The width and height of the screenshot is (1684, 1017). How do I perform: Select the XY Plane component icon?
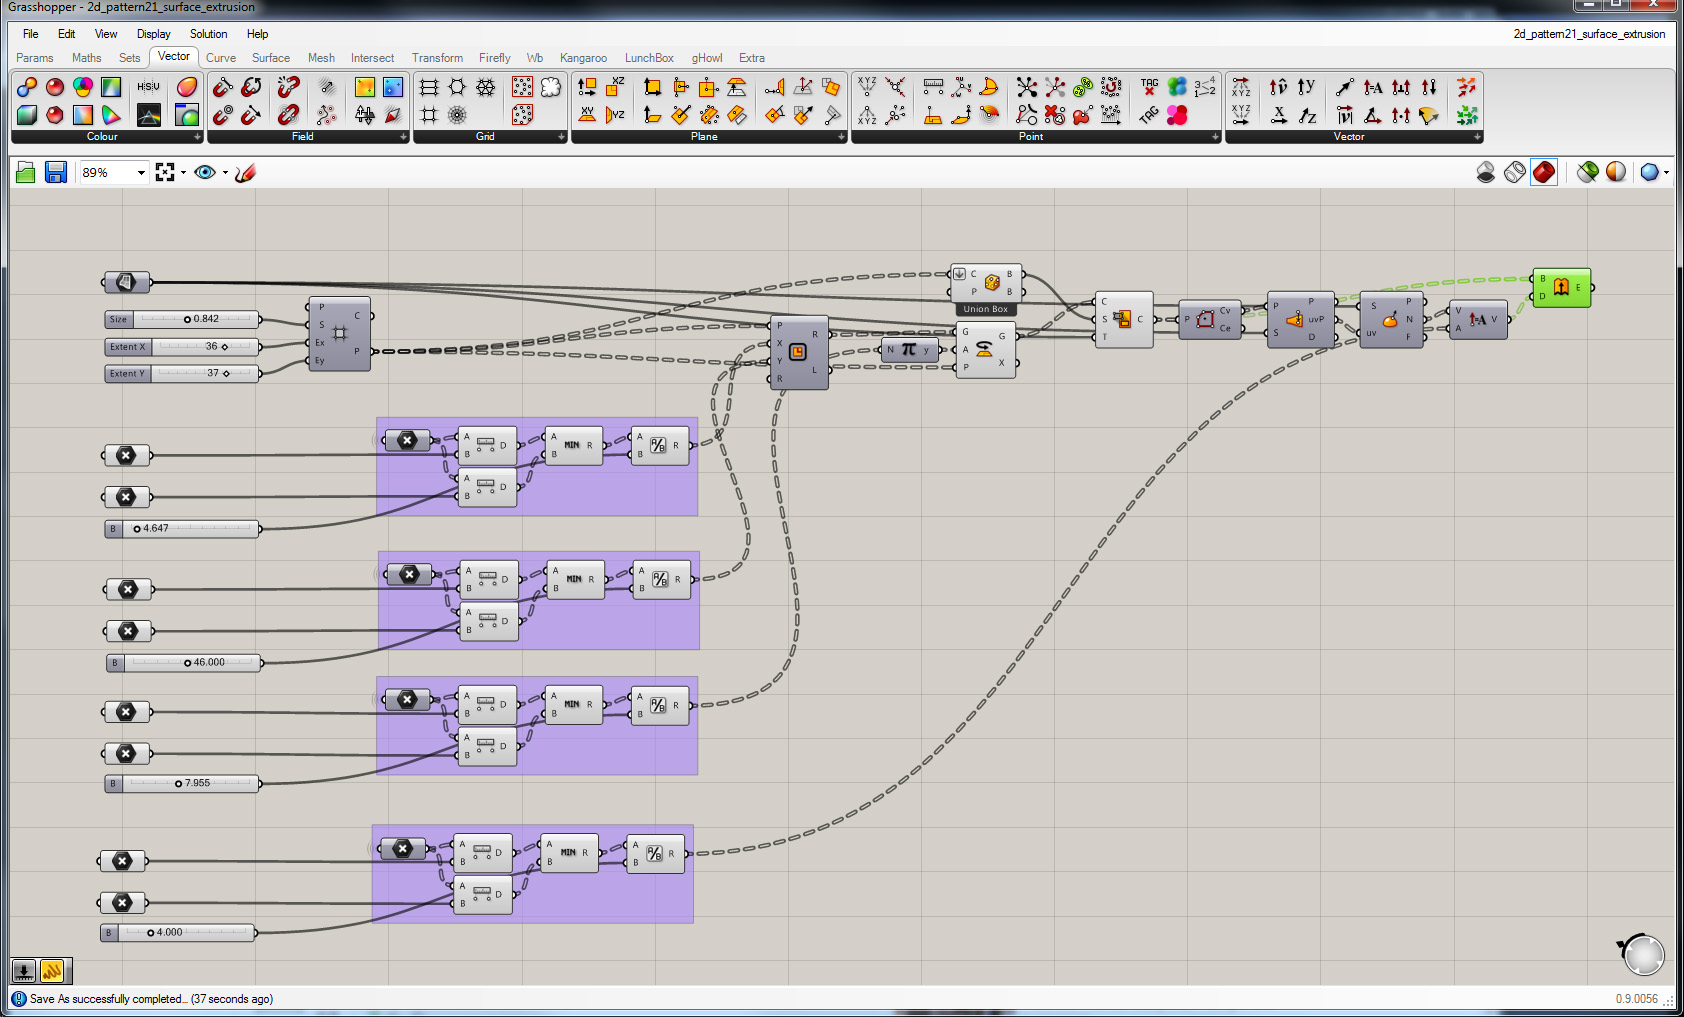pos(587,115)
